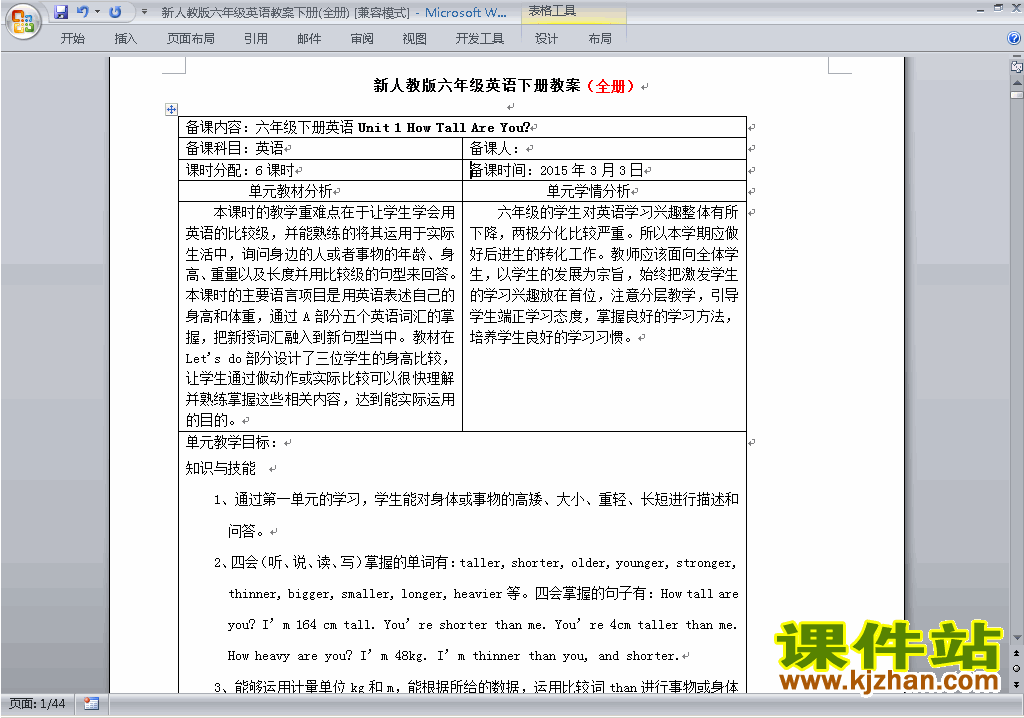
Task: Click the title text 新人教版六年级英语下册教案
Action: point(477,86)
